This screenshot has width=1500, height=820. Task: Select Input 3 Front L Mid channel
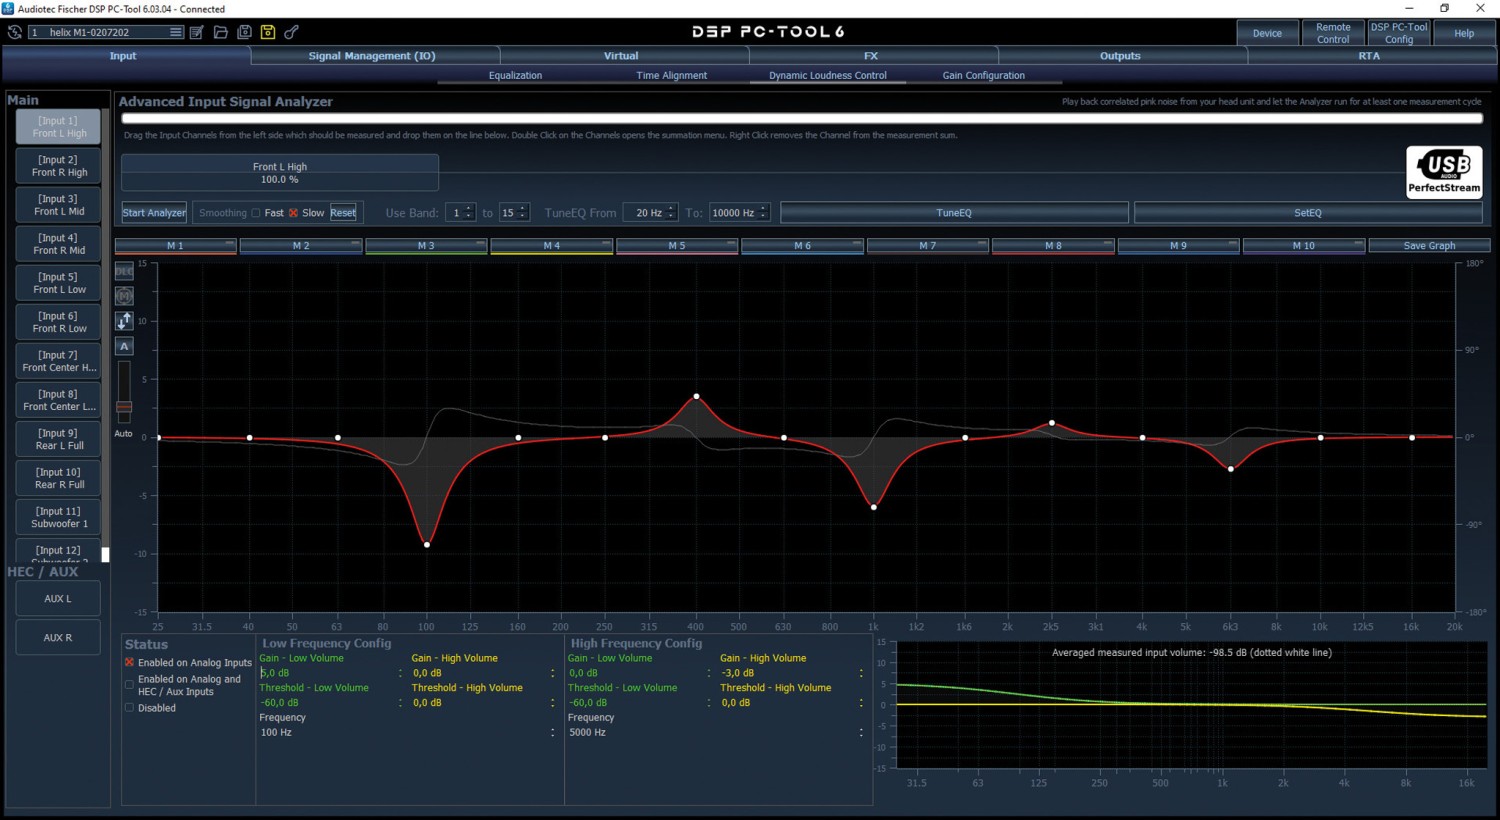59,205
